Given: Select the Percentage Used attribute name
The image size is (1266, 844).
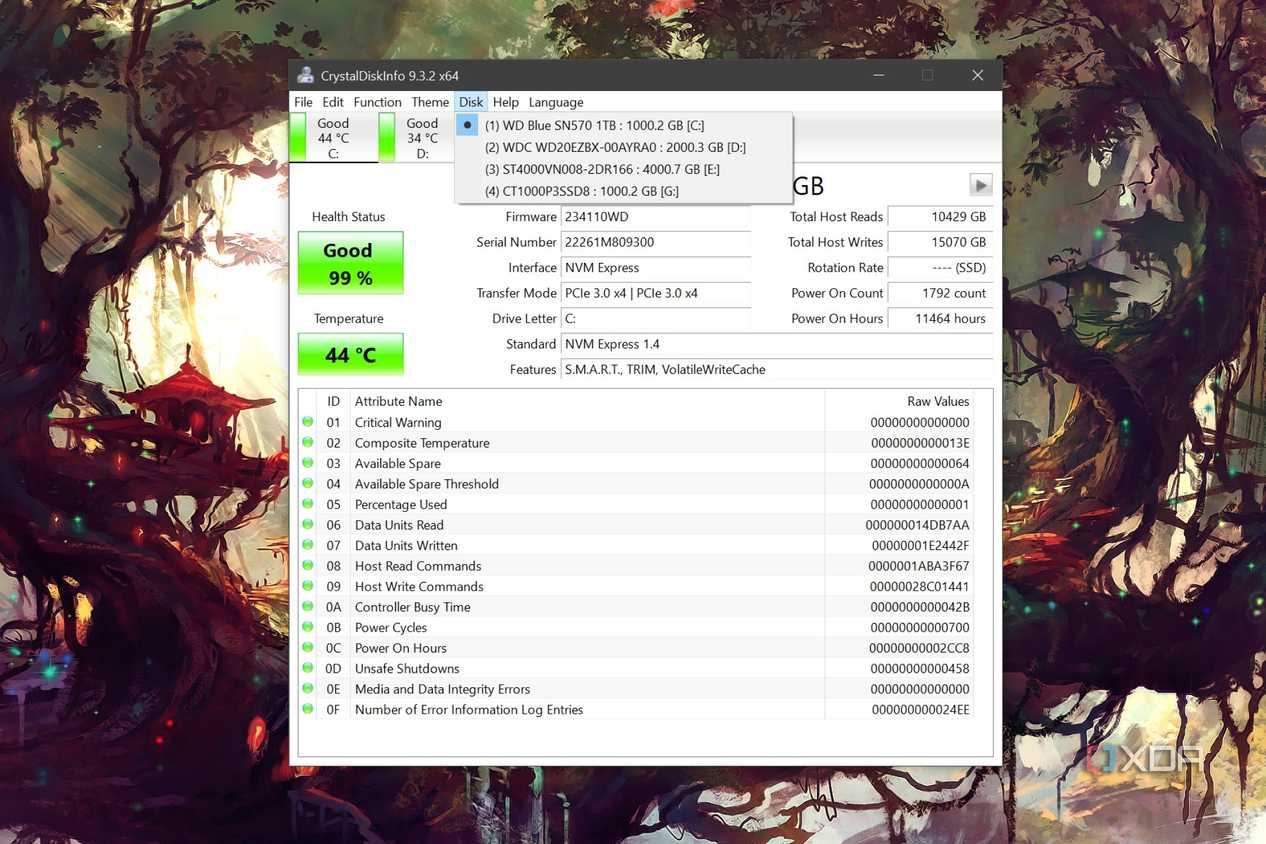Looking at the screenshot, I should click(x=401, y=505).
